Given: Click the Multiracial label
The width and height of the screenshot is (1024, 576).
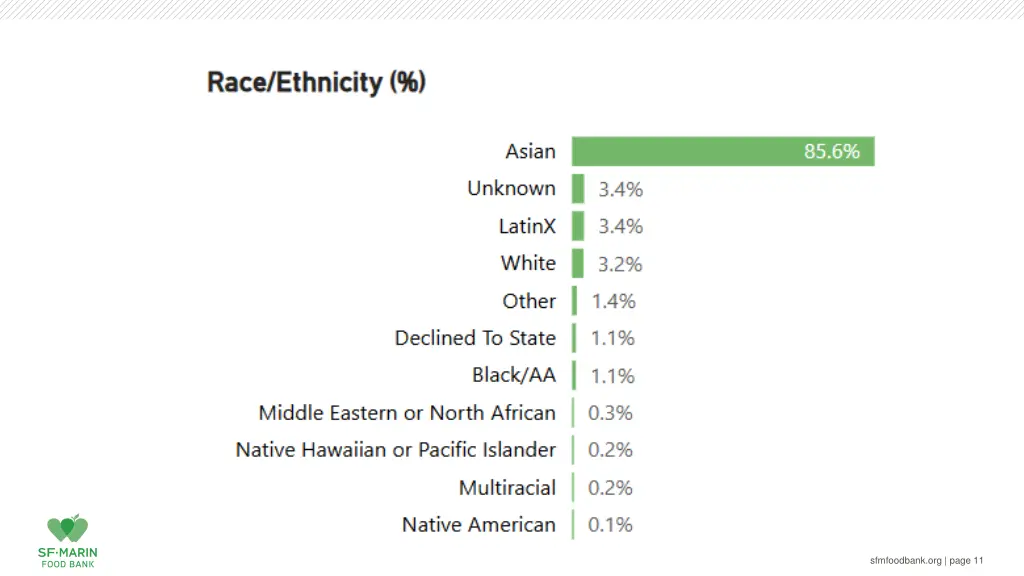Looking at the screenshot, I should 507,488.
